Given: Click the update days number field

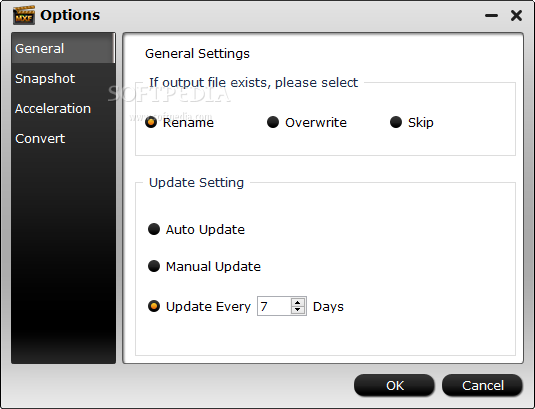Looking at the screenshot, I should 274,306.
